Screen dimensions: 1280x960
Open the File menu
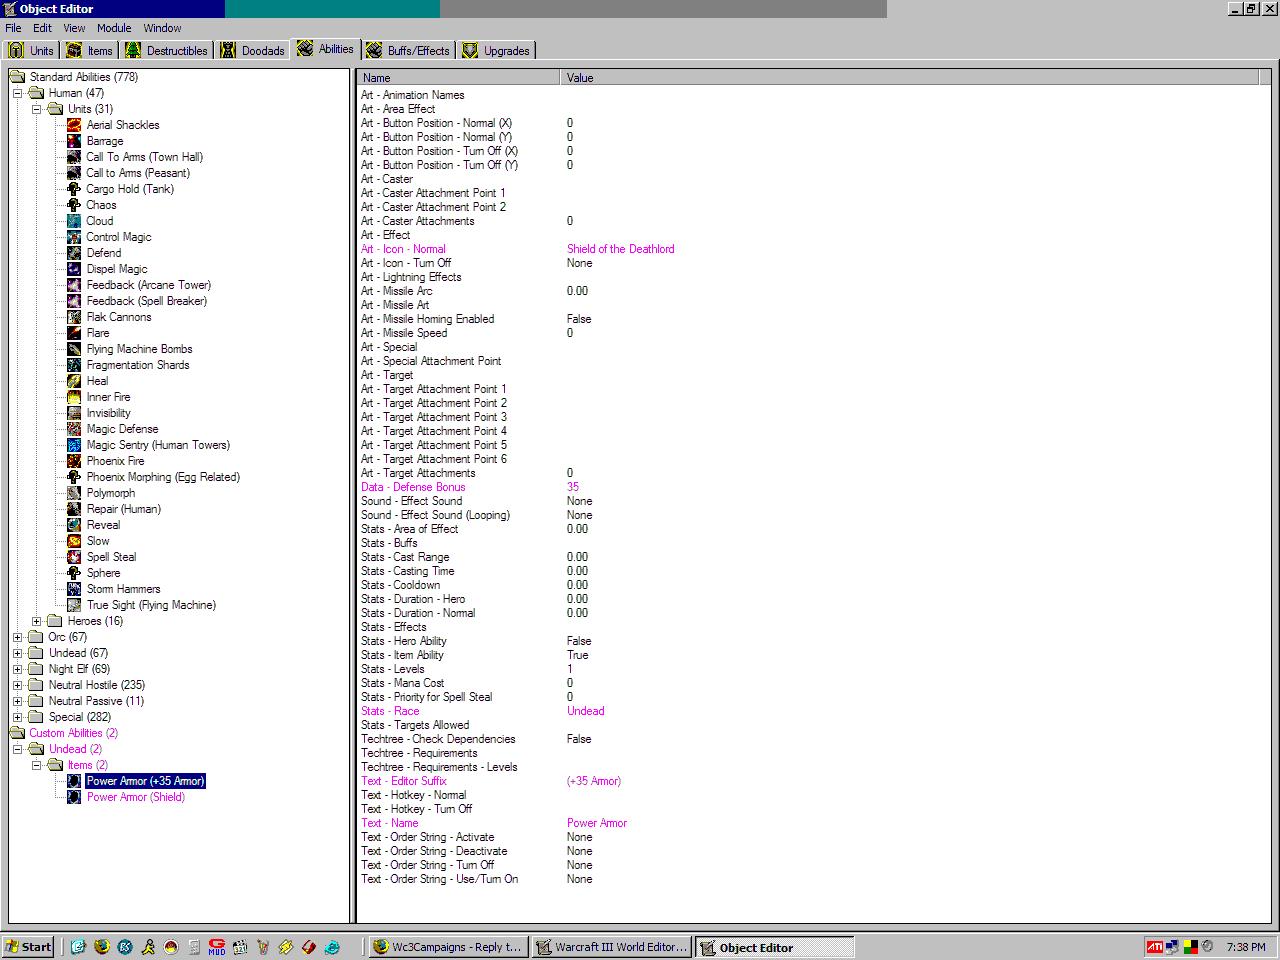tap(13, 28)
